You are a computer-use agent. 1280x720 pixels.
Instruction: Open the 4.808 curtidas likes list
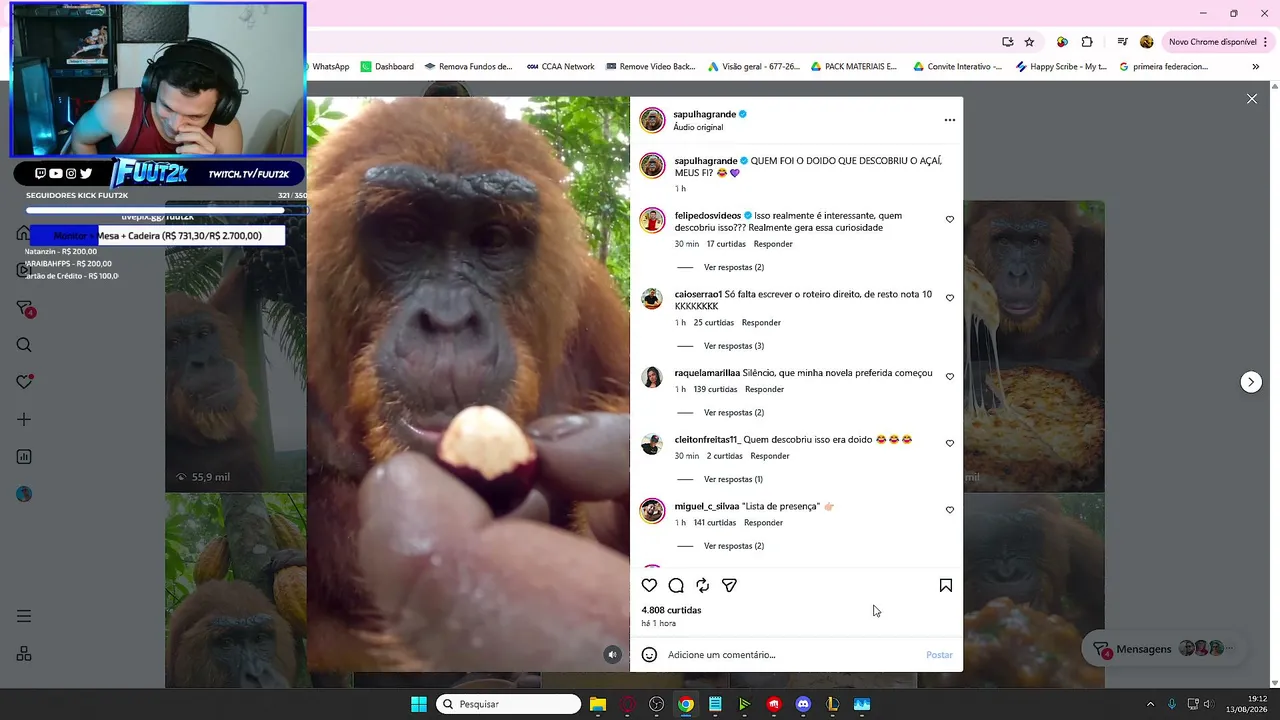pyautogui.click(x=671, y=610)
